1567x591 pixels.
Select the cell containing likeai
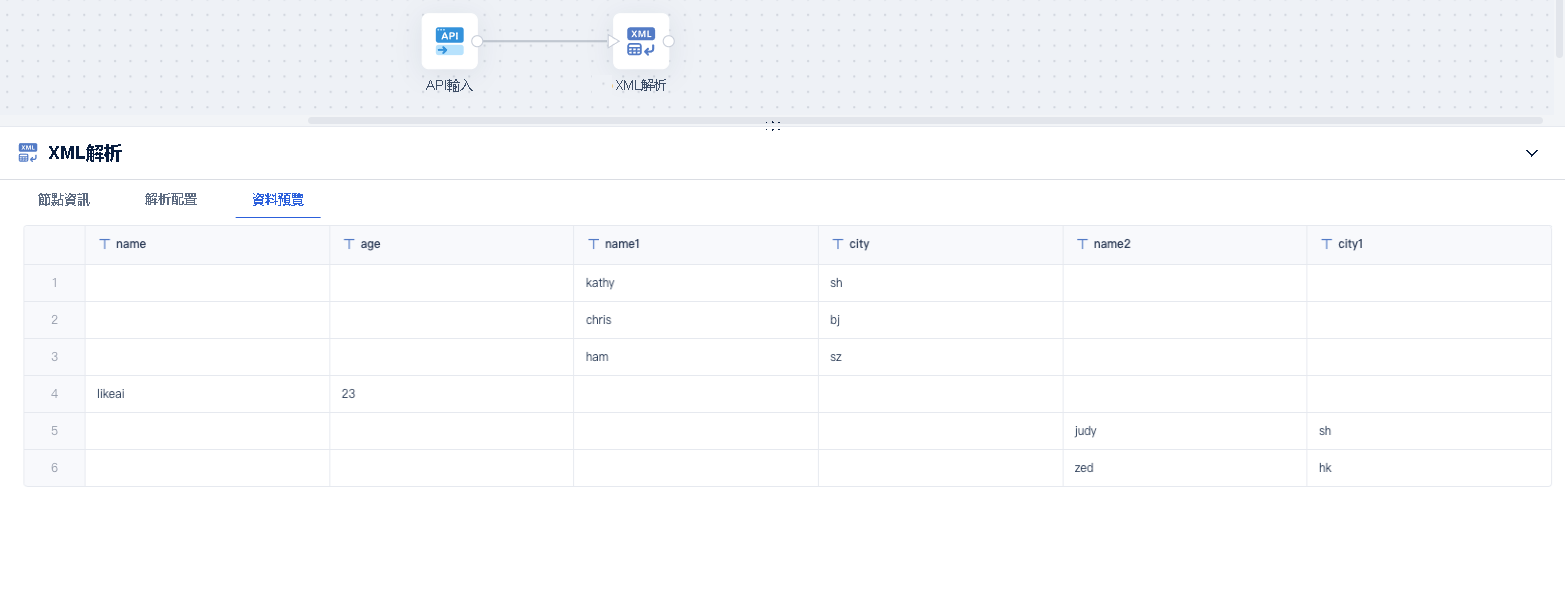click(207, 394)
